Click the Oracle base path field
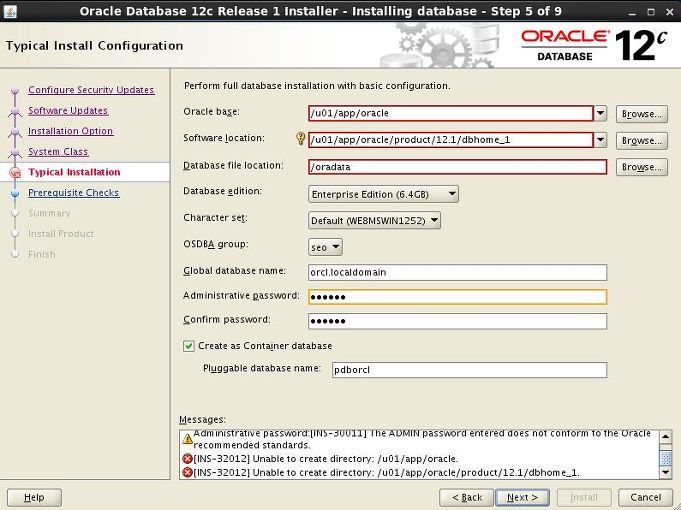Image resolution: width=681 pixels, height=510 pixels. pos(451,113)
